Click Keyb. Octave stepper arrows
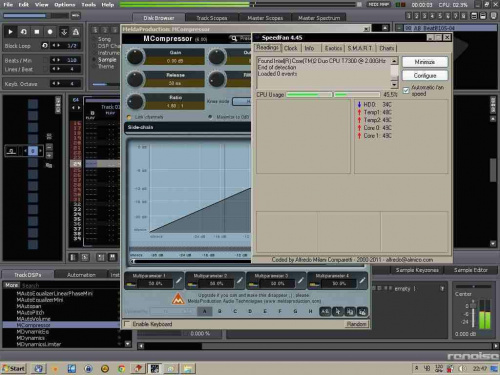Image resolution: width=500 pixels, height=375 pixels. [x=56, y=83]
